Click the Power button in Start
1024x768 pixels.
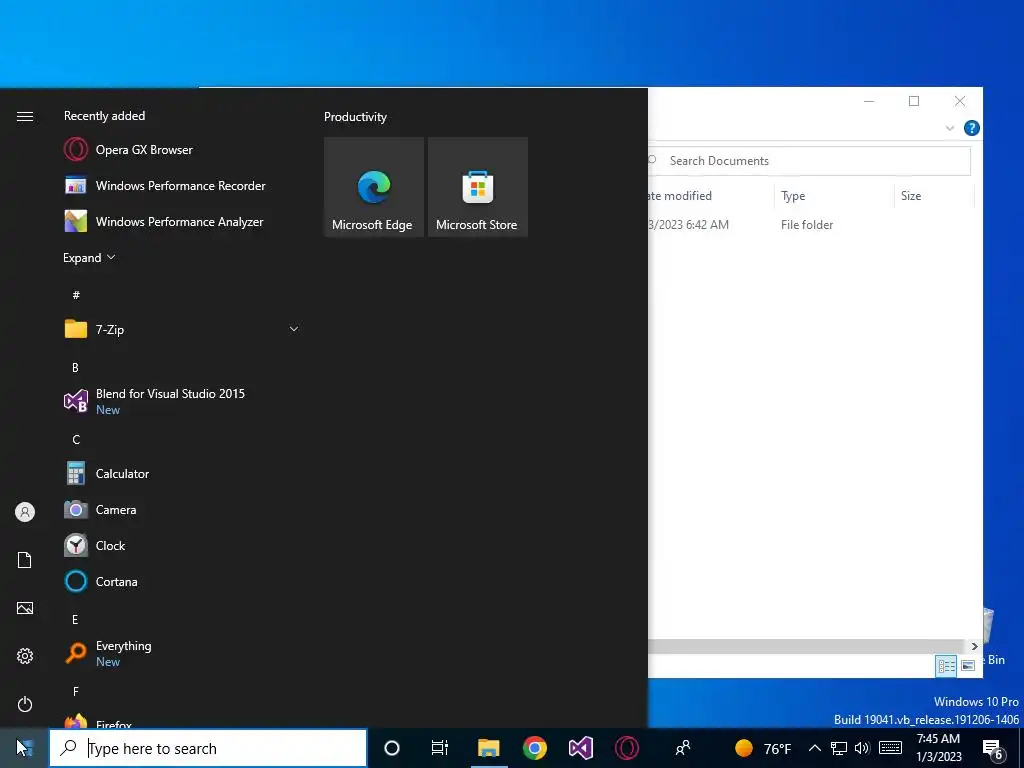point(25,704)
